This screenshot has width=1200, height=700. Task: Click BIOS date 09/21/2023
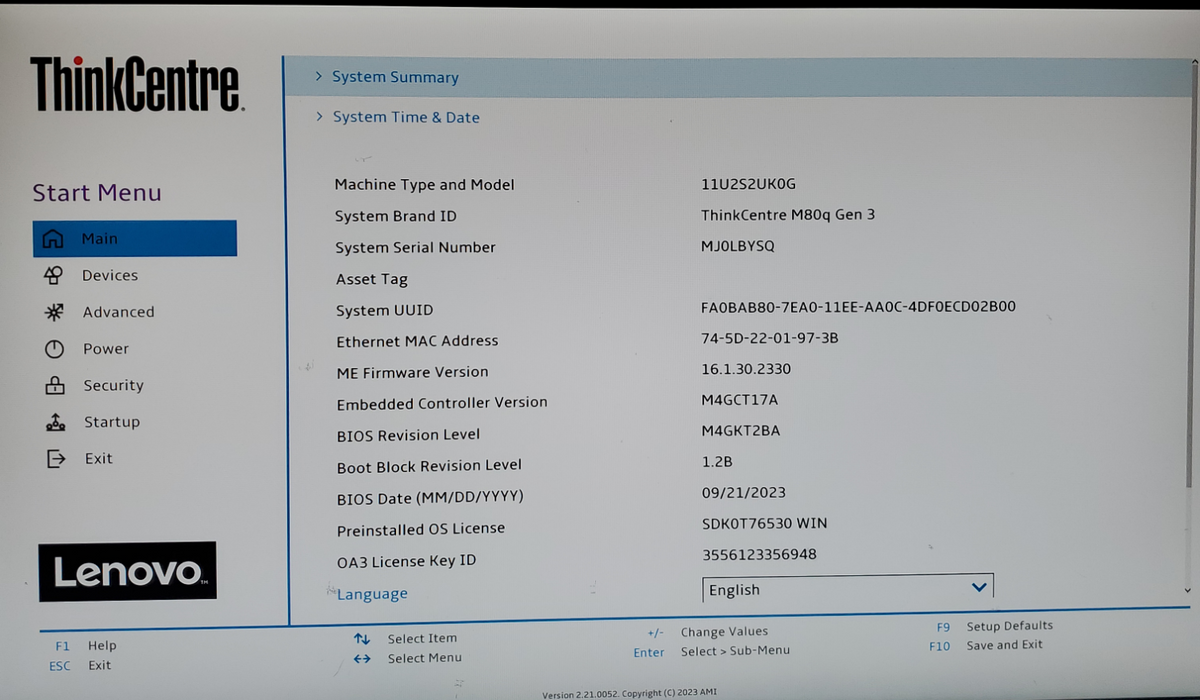click(x=744, y=492)
